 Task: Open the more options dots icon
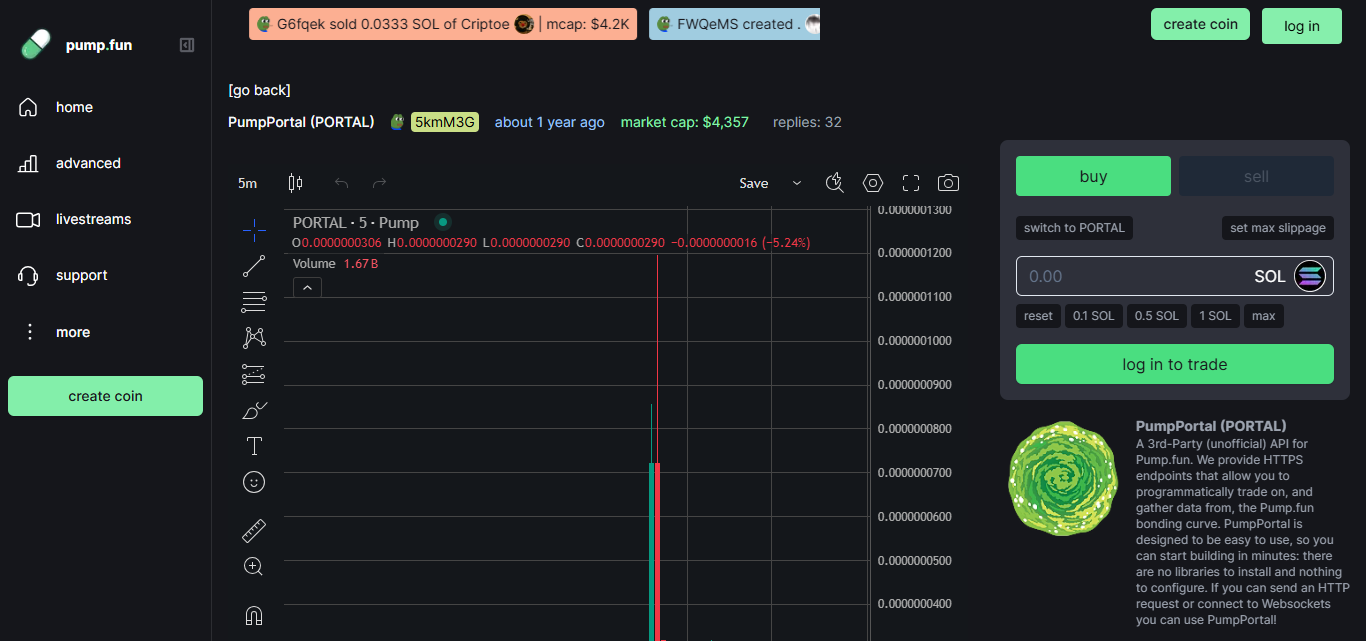tap(29, 332)
